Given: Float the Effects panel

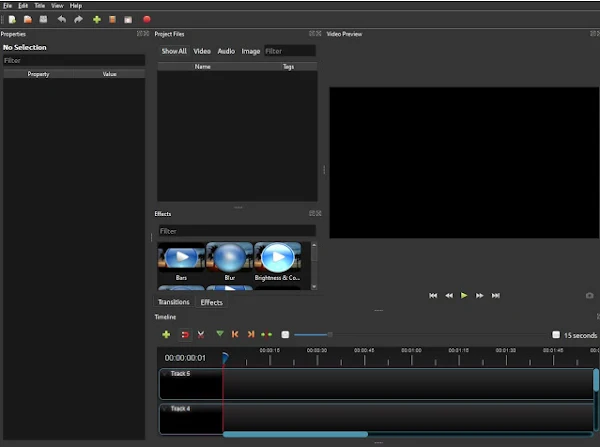Looking at the screenshot, I should 311,213.
